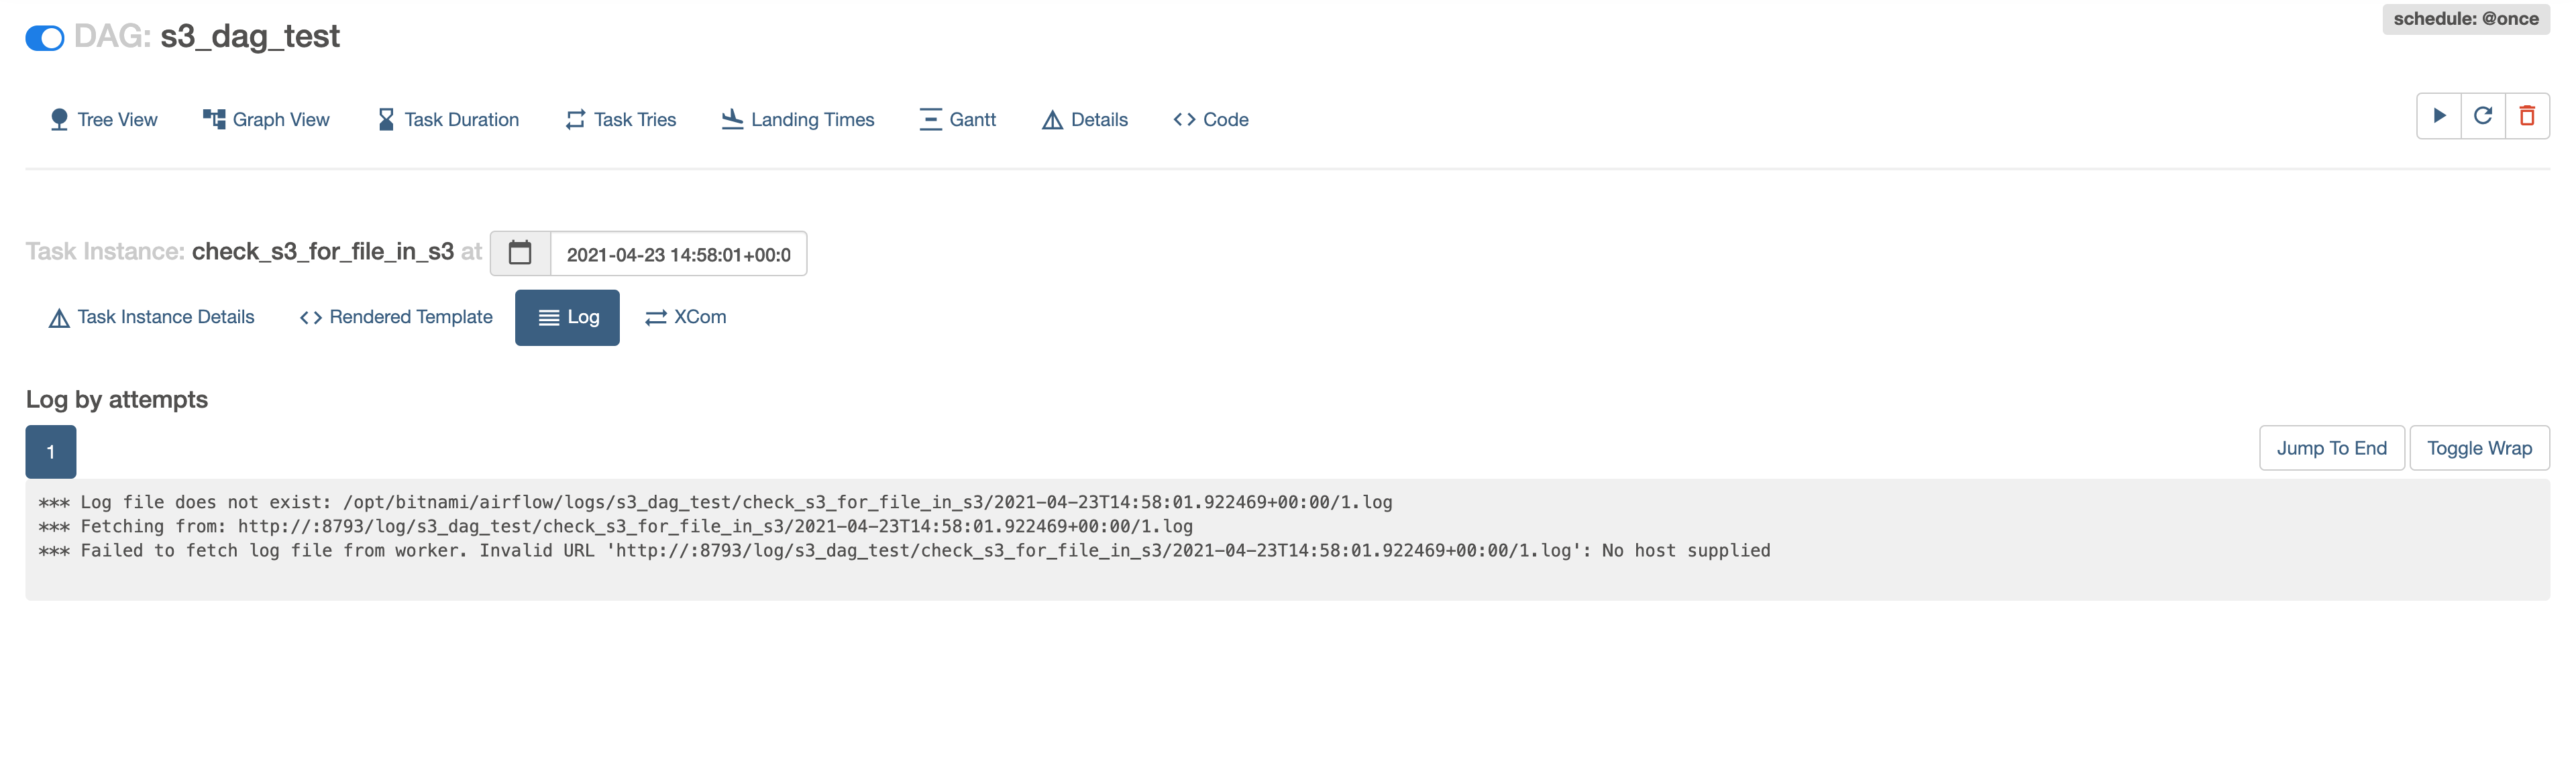
Task: Select log attempt number 1
Action: 50,451
